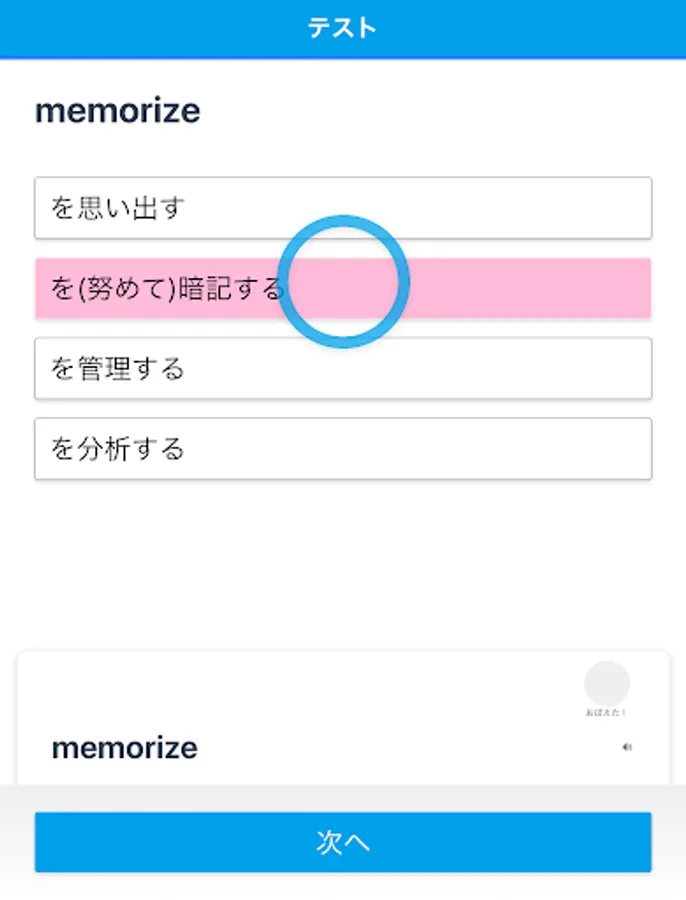This screenshot has height=900, width=686.
Task: Select the answer を管理する
Action: pos(343,368)
